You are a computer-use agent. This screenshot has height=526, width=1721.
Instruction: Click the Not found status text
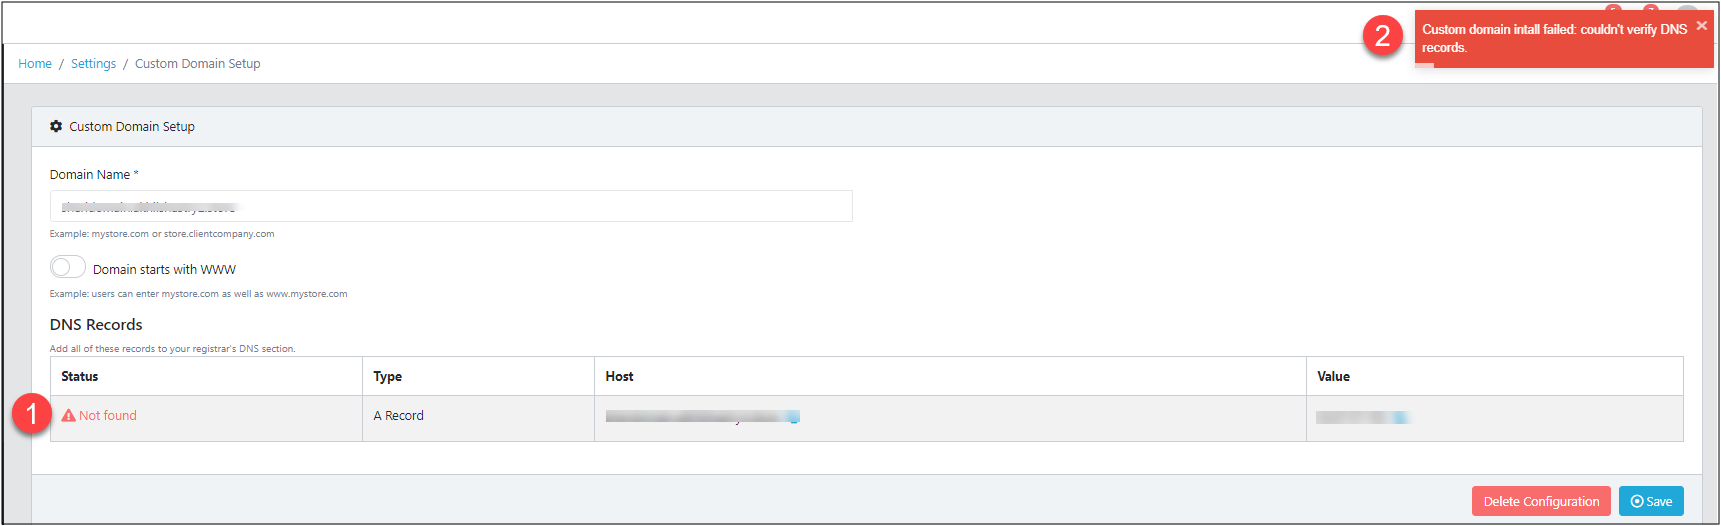(108, 416)
